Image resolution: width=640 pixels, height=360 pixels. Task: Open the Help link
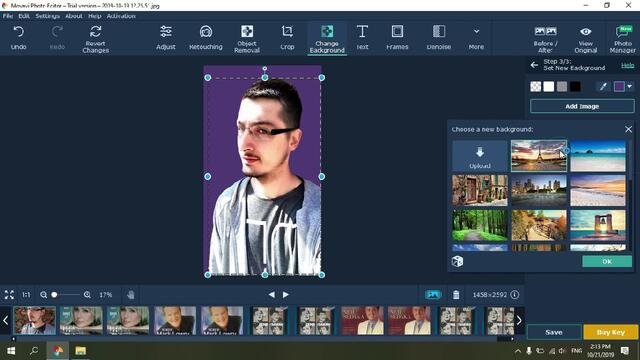point(627,65)
